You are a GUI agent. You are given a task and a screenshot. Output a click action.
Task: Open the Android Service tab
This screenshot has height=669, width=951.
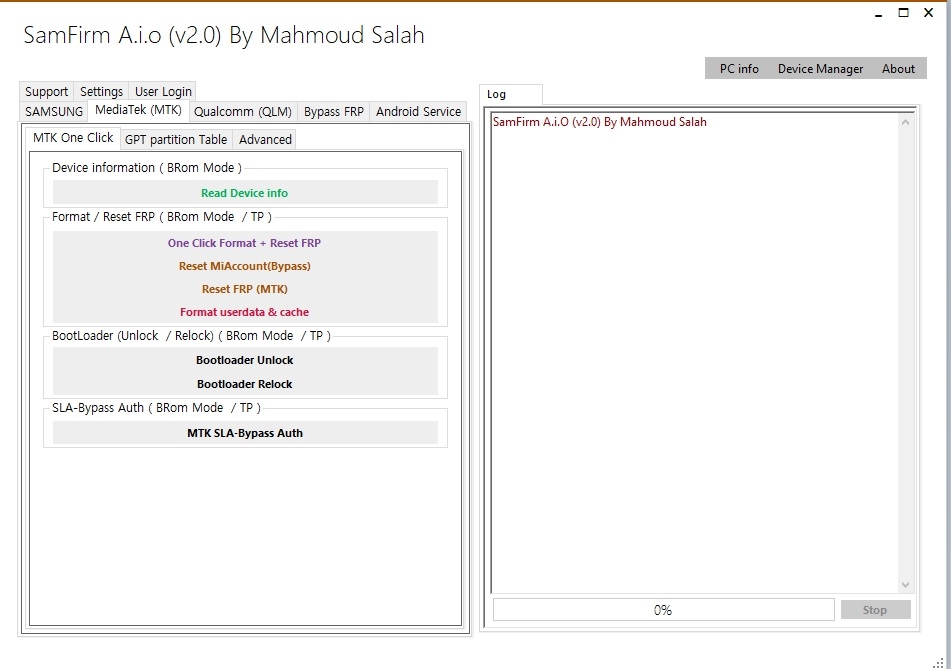(x=418, y=112)
